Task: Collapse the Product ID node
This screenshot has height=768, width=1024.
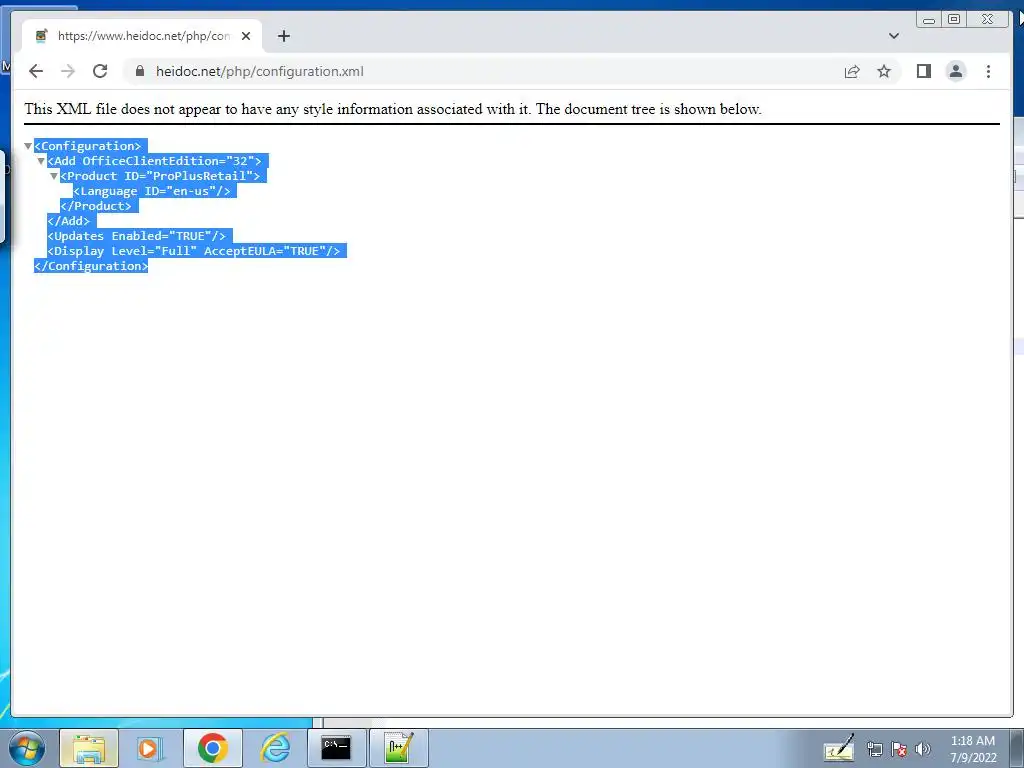Action: [54, 176]
